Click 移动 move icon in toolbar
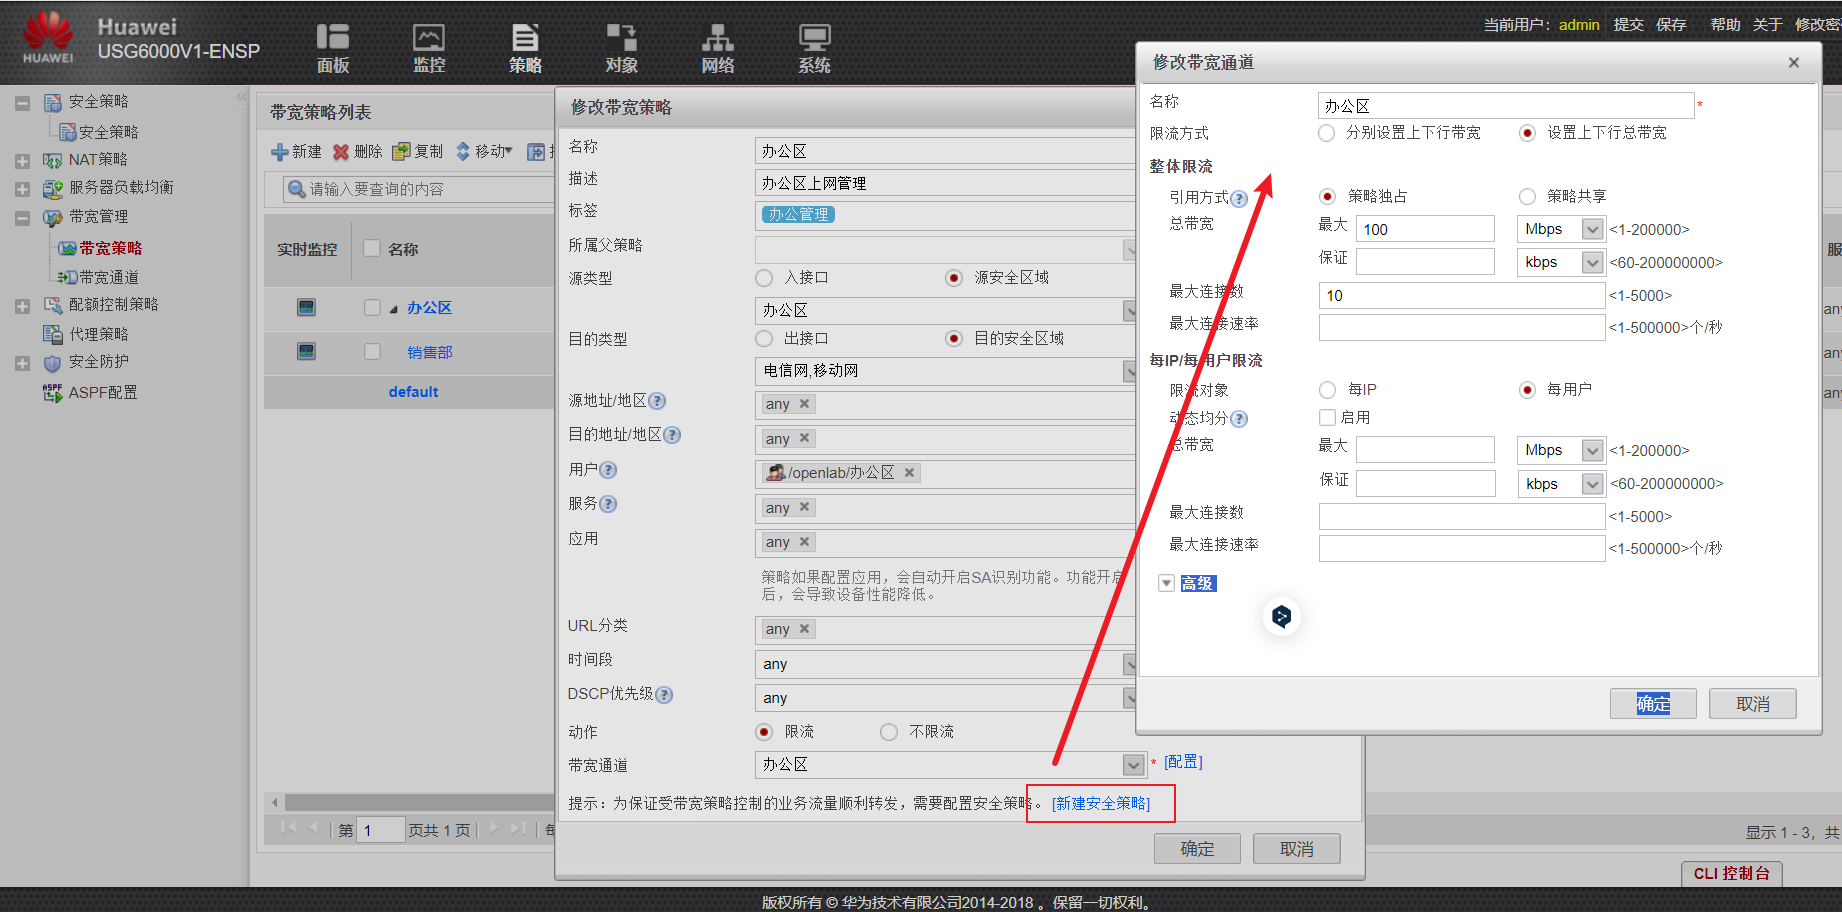The width and height of the screenshot is (1842, 912). point(463,152)
